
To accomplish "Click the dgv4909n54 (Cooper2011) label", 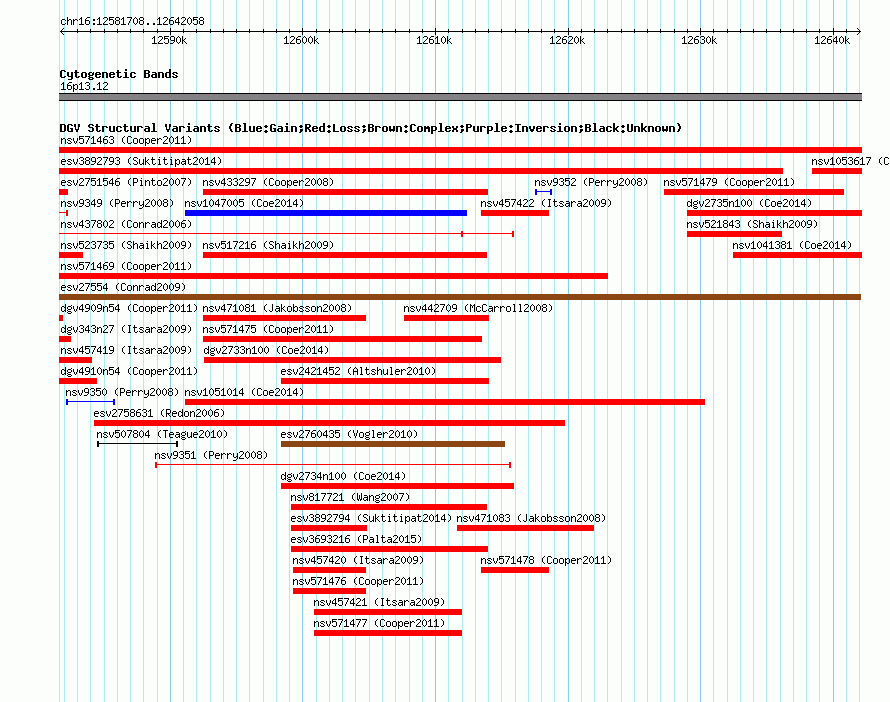I will point(129,308).
